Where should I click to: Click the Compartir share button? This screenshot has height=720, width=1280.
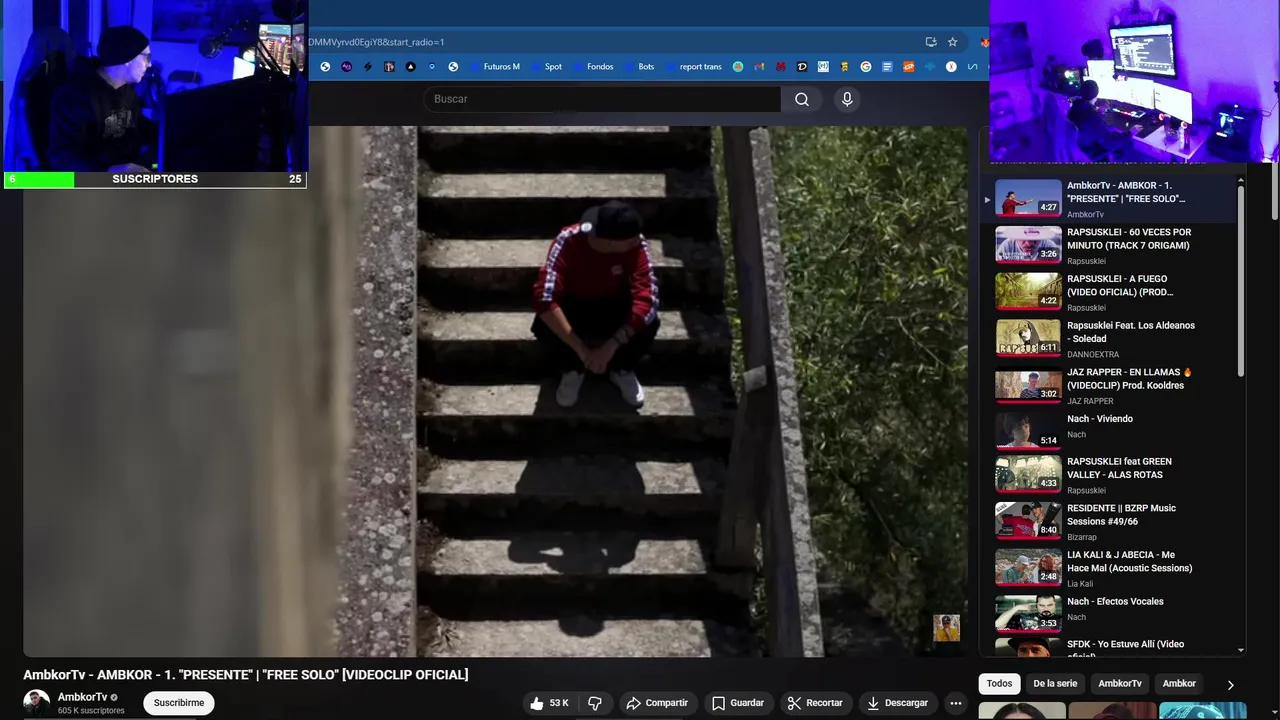tap(657, 703)
